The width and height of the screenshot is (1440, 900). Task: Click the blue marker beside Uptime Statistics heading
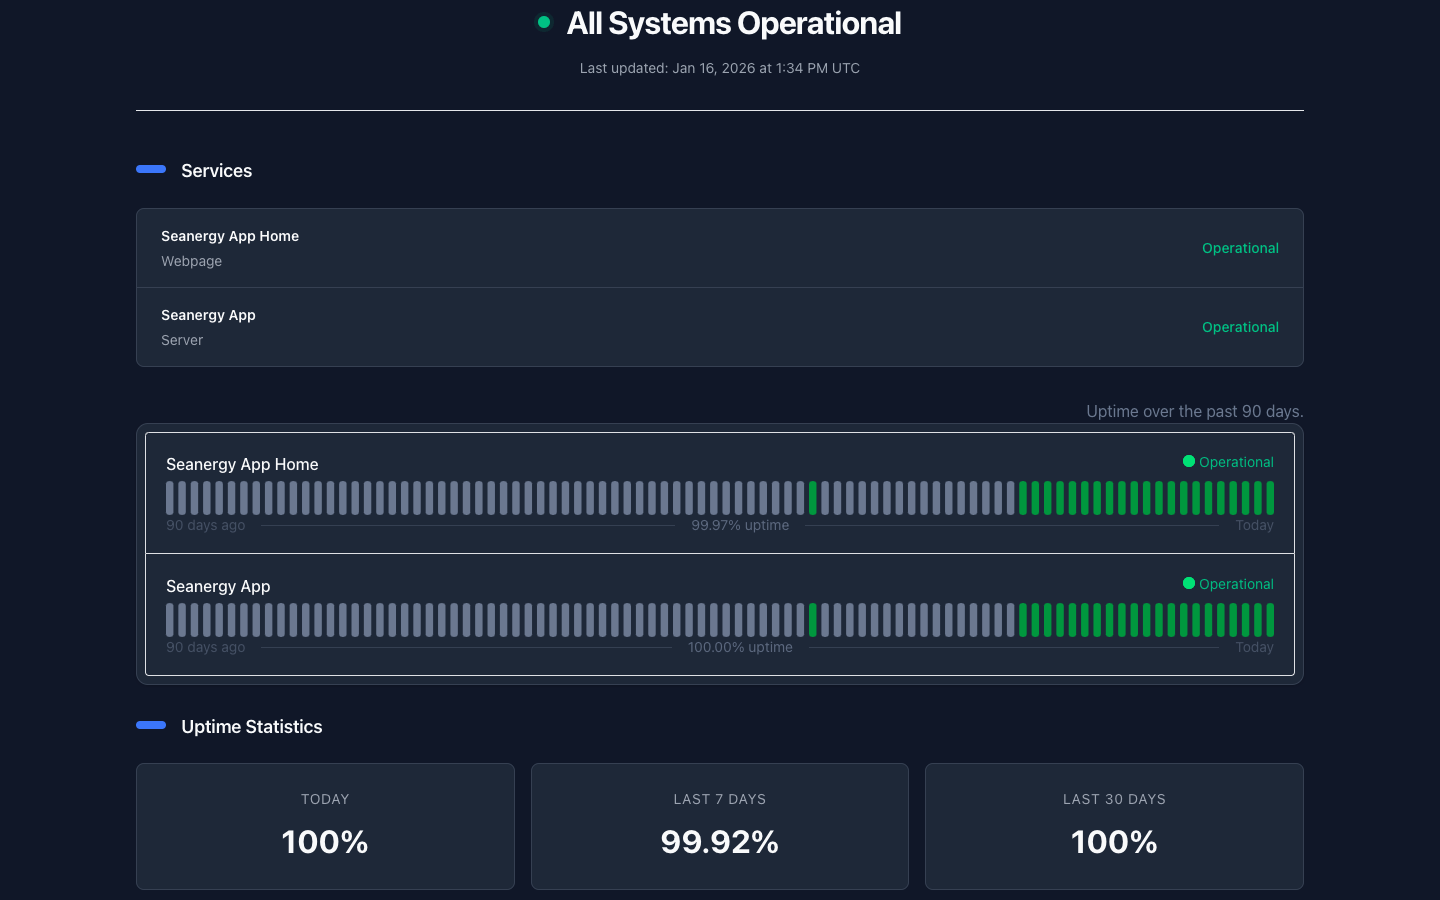[x=151, y=725]
